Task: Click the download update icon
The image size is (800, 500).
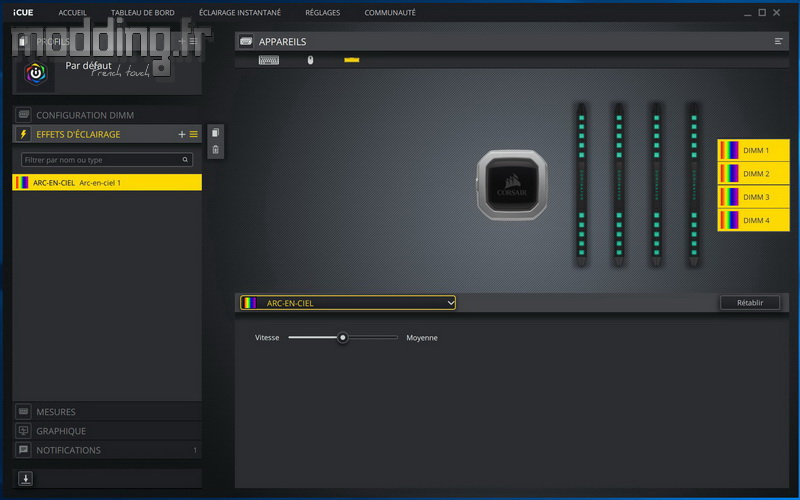Action: pos(26,479)
